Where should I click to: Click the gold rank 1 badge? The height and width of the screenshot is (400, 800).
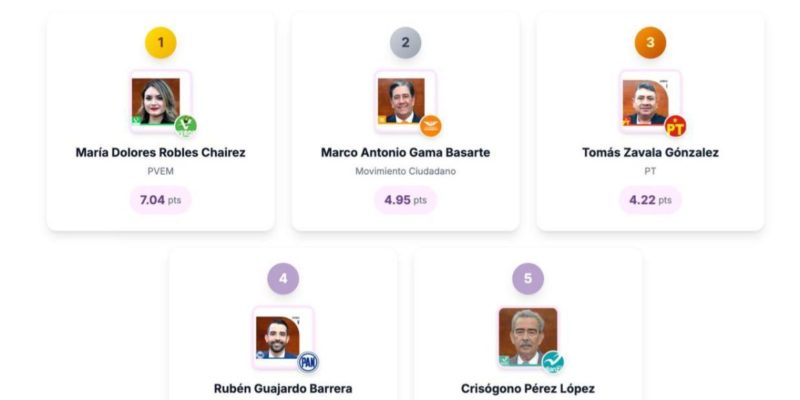point(161,42)
